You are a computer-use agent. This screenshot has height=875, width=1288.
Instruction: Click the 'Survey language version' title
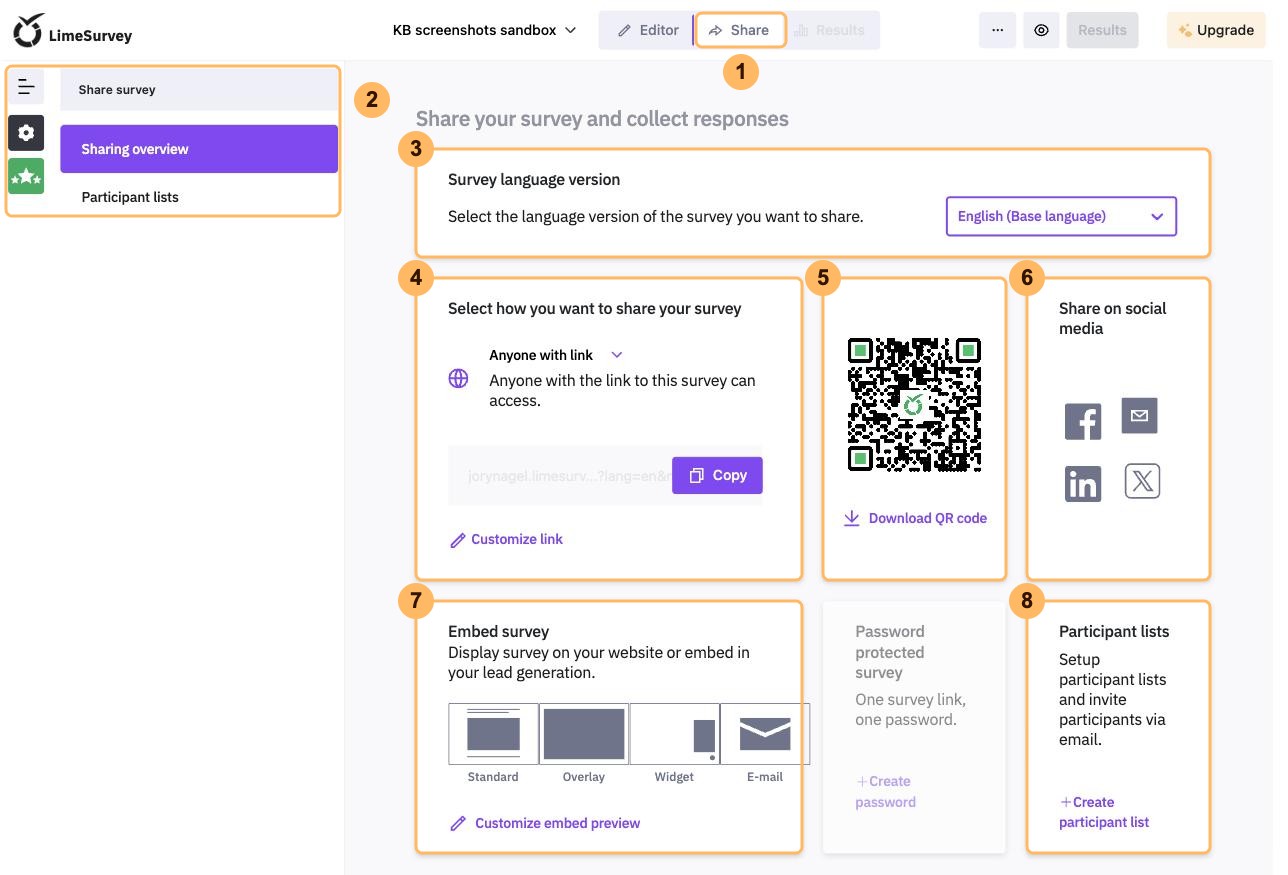(x=534, y=180)
